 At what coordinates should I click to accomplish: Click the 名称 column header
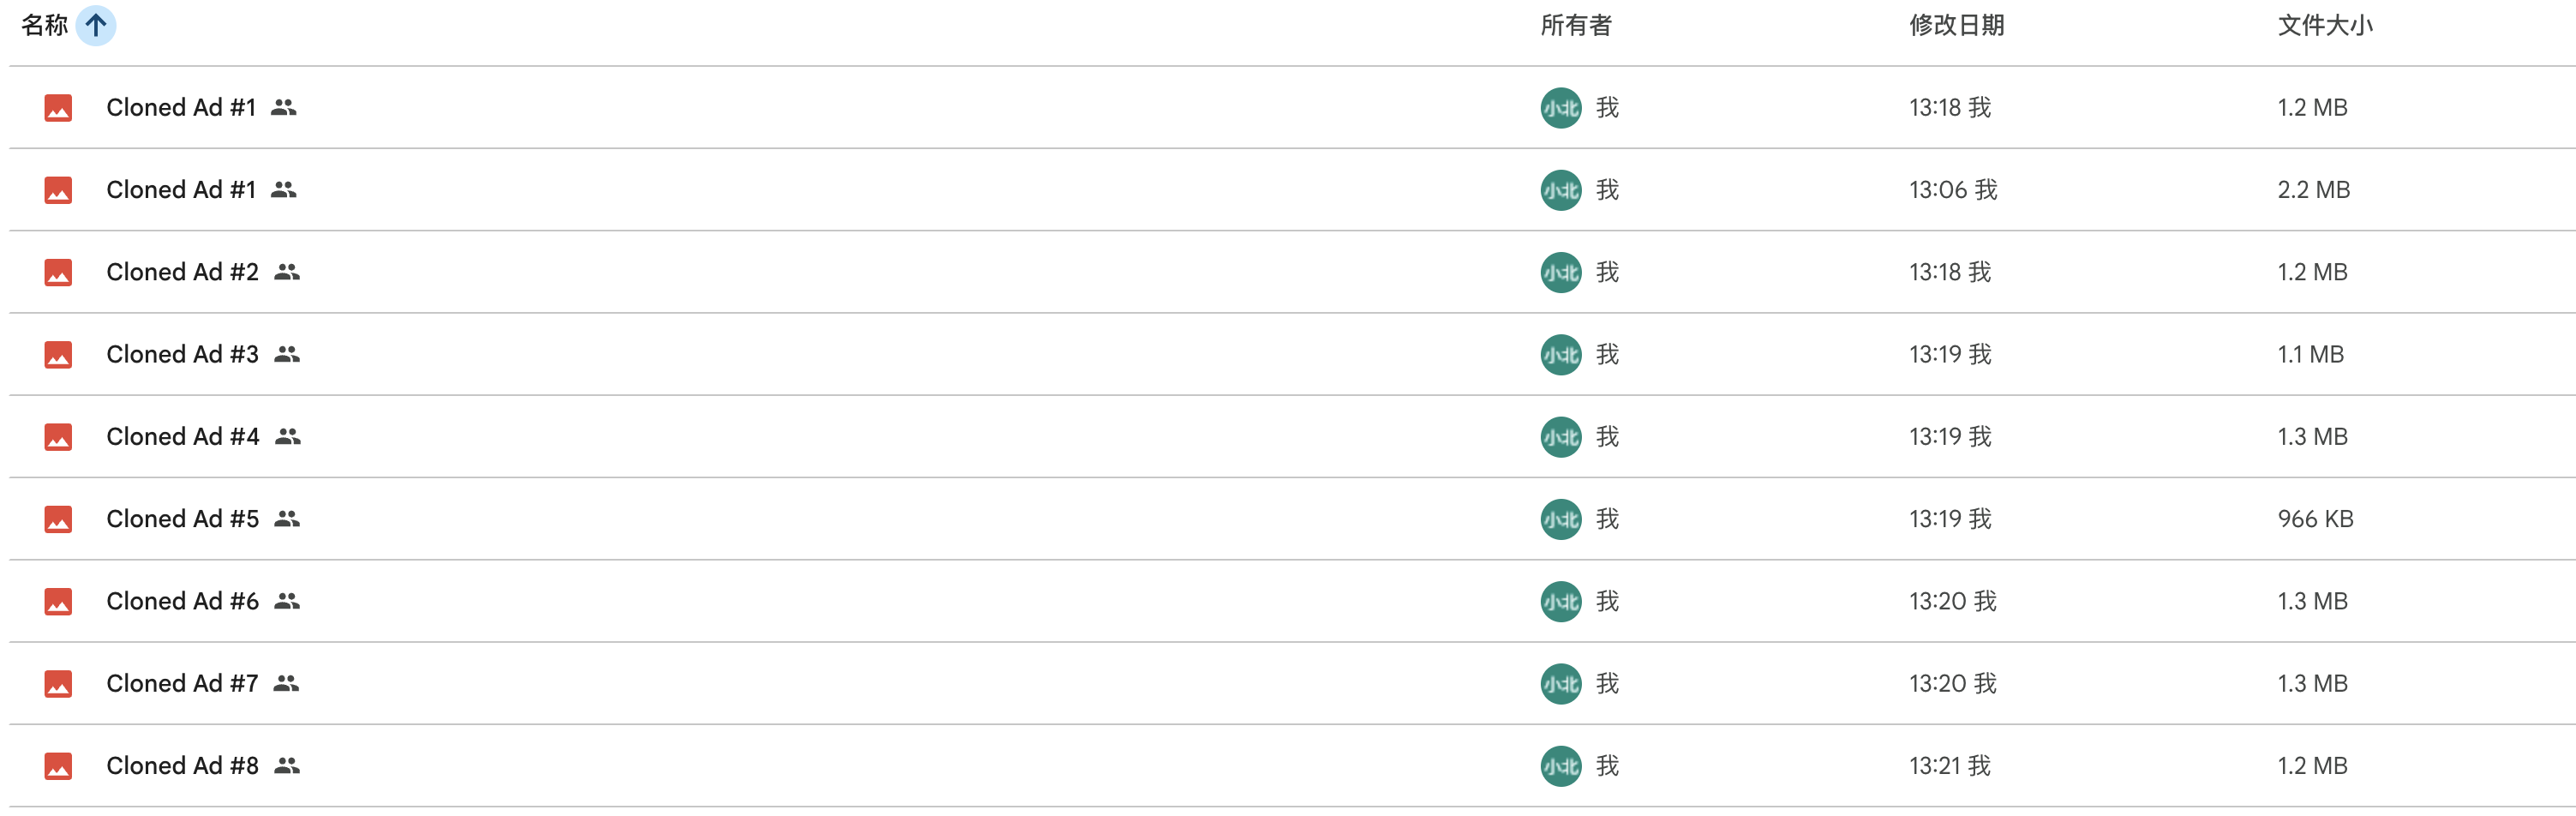pos(44,25)
